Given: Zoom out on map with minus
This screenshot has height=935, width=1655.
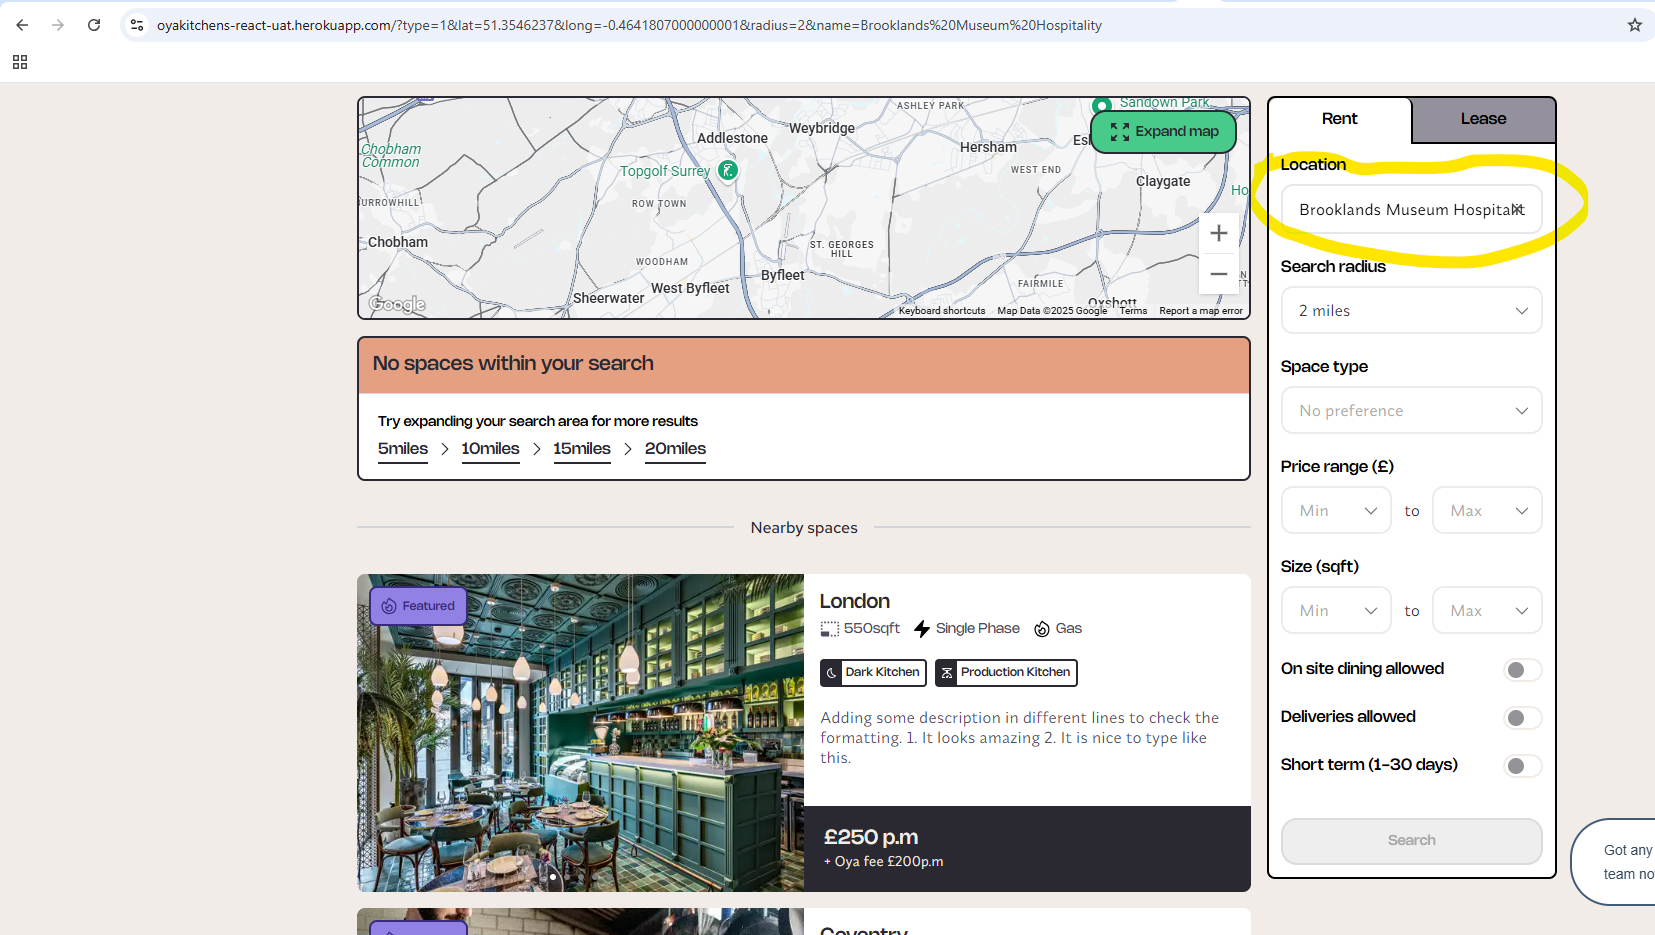Looking at the screenshot, I should tap(1218, 274).
